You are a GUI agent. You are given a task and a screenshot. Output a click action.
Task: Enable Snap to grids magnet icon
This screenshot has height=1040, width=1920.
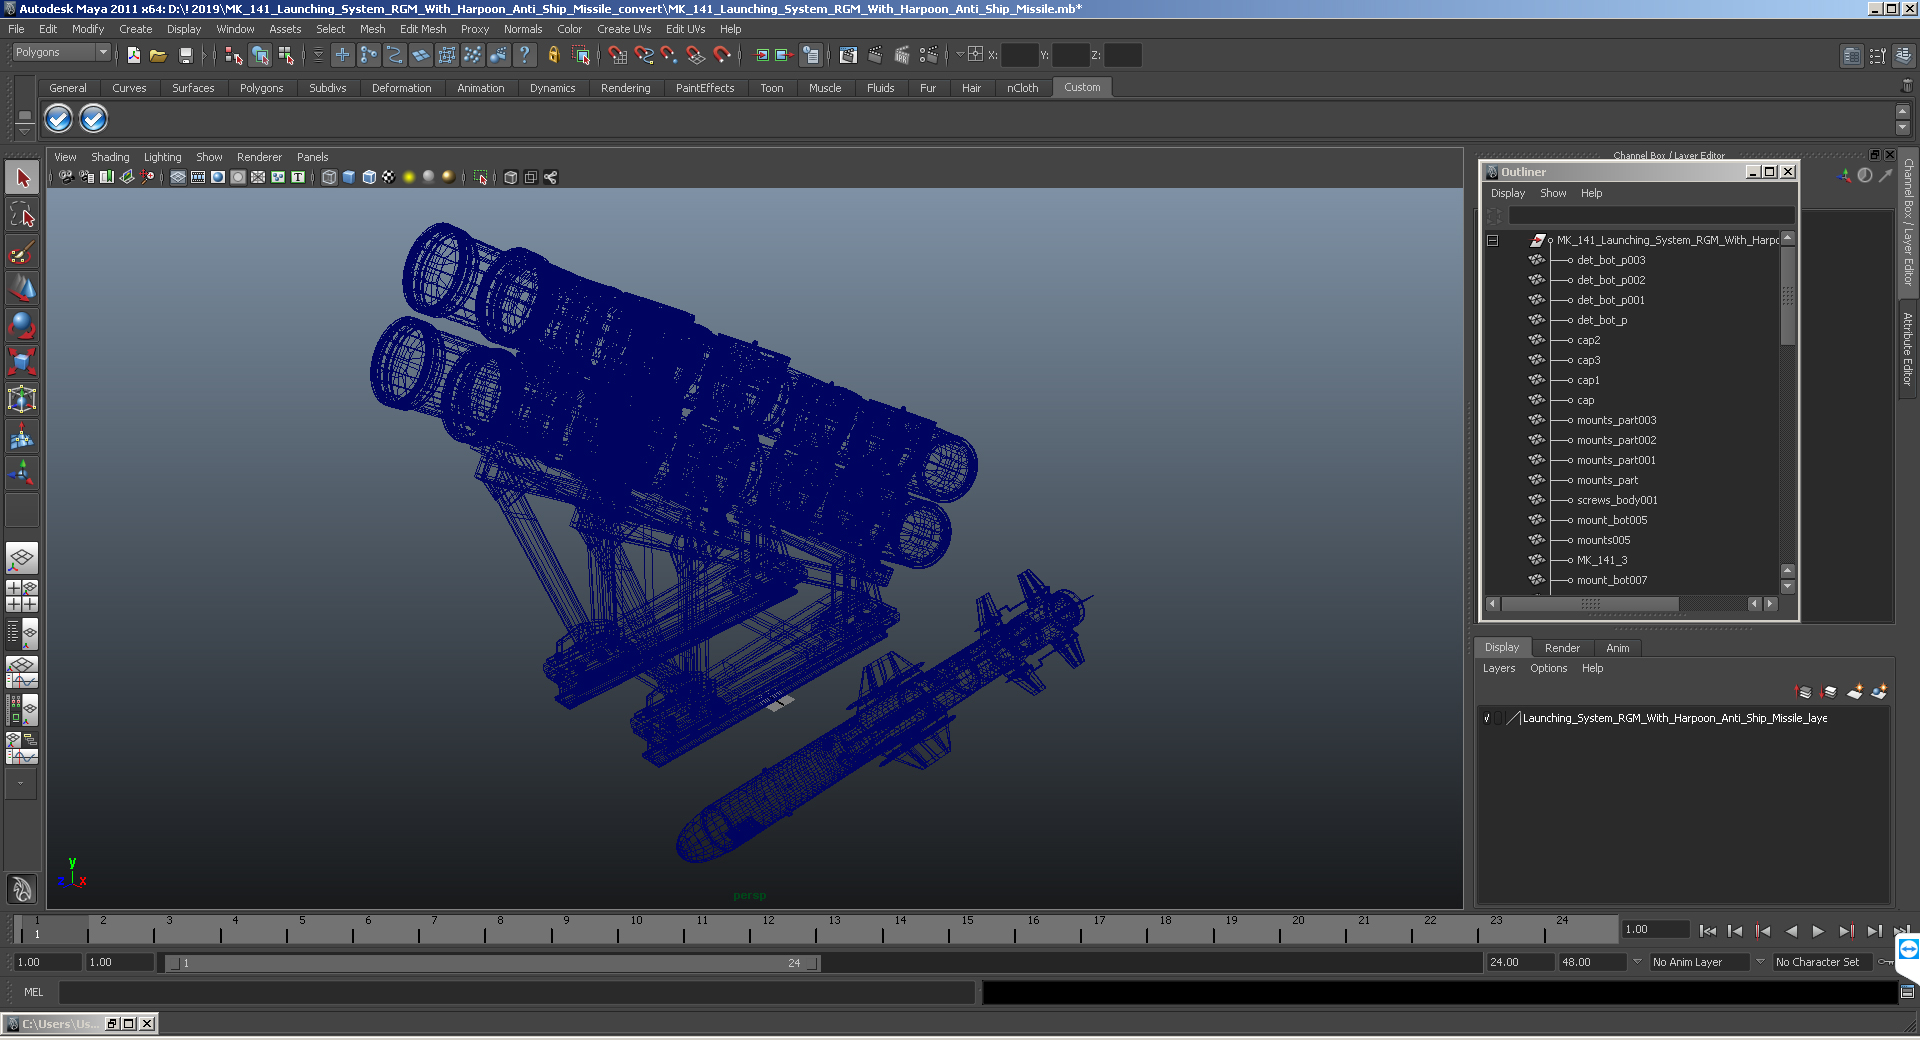click(x=618, y=55)
